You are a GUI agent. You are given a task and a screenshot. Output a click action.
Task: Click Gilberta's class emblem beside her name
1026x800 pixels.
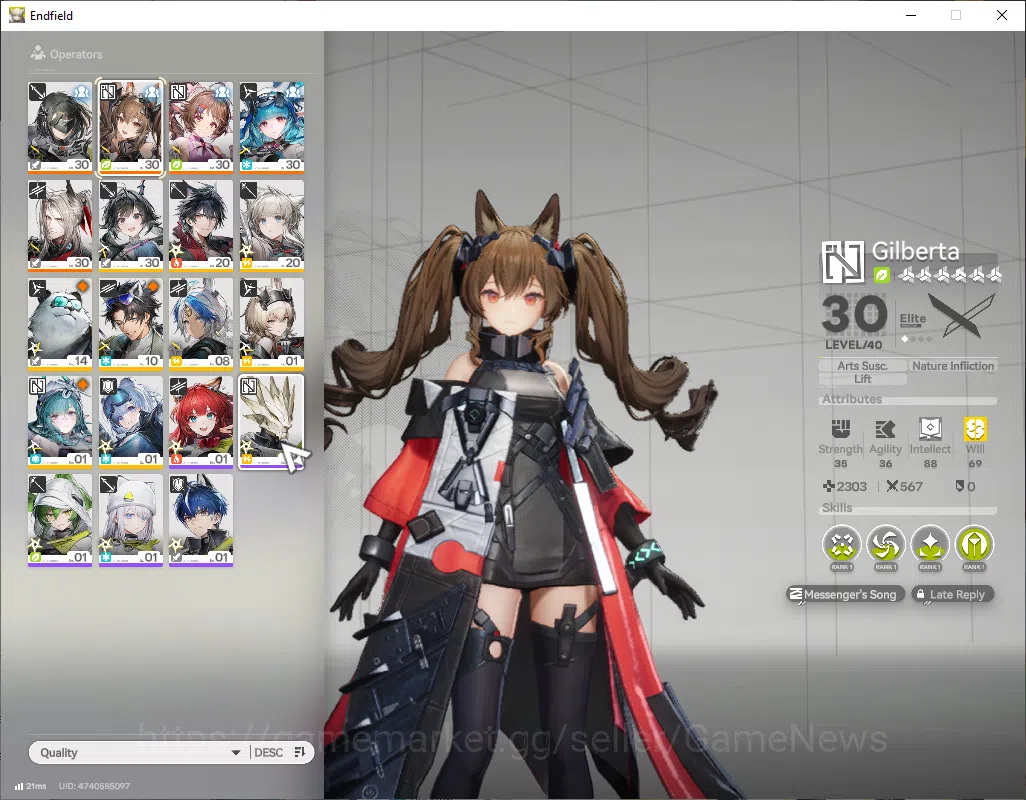pyautogui.click(x=843, y=262)
